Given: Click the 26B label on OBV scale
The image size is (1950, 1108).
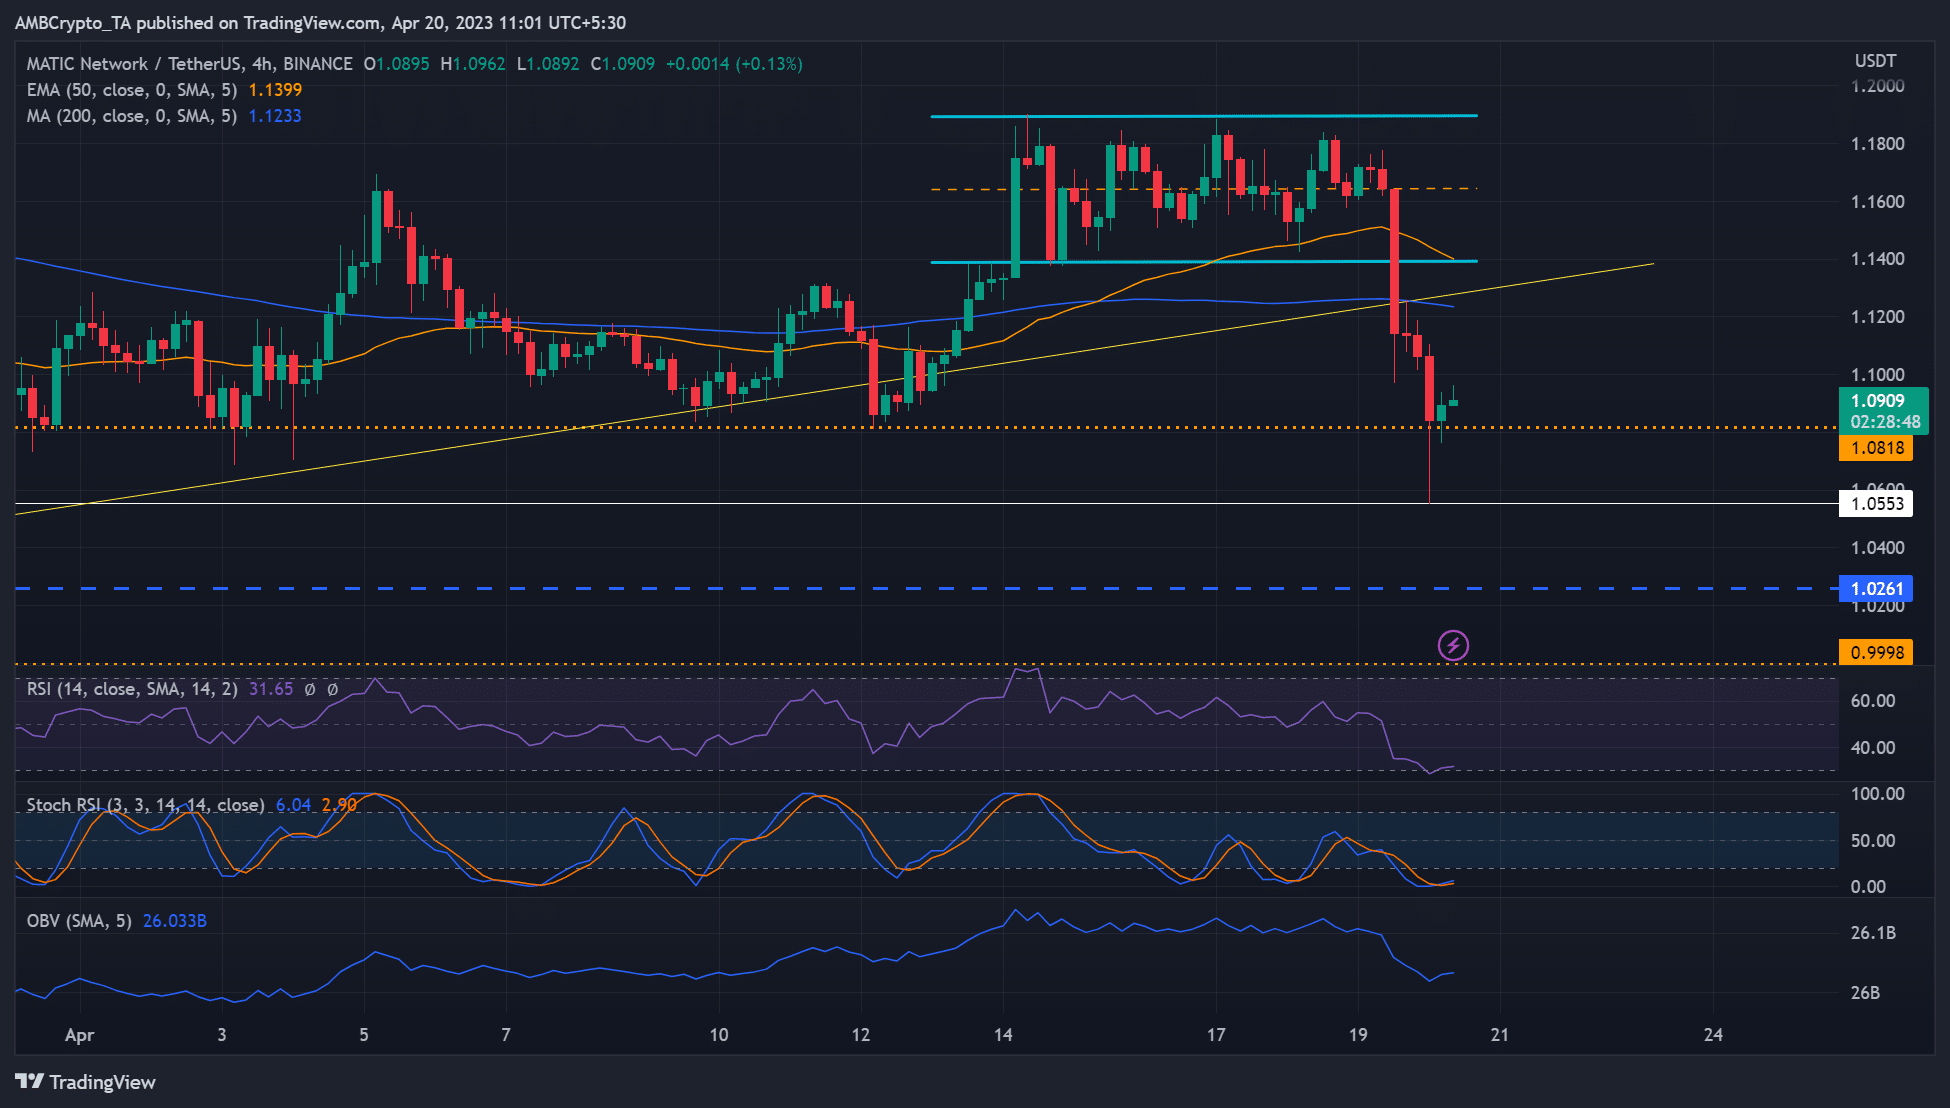Looking at the screenshot, I should tap(1865, 993).
